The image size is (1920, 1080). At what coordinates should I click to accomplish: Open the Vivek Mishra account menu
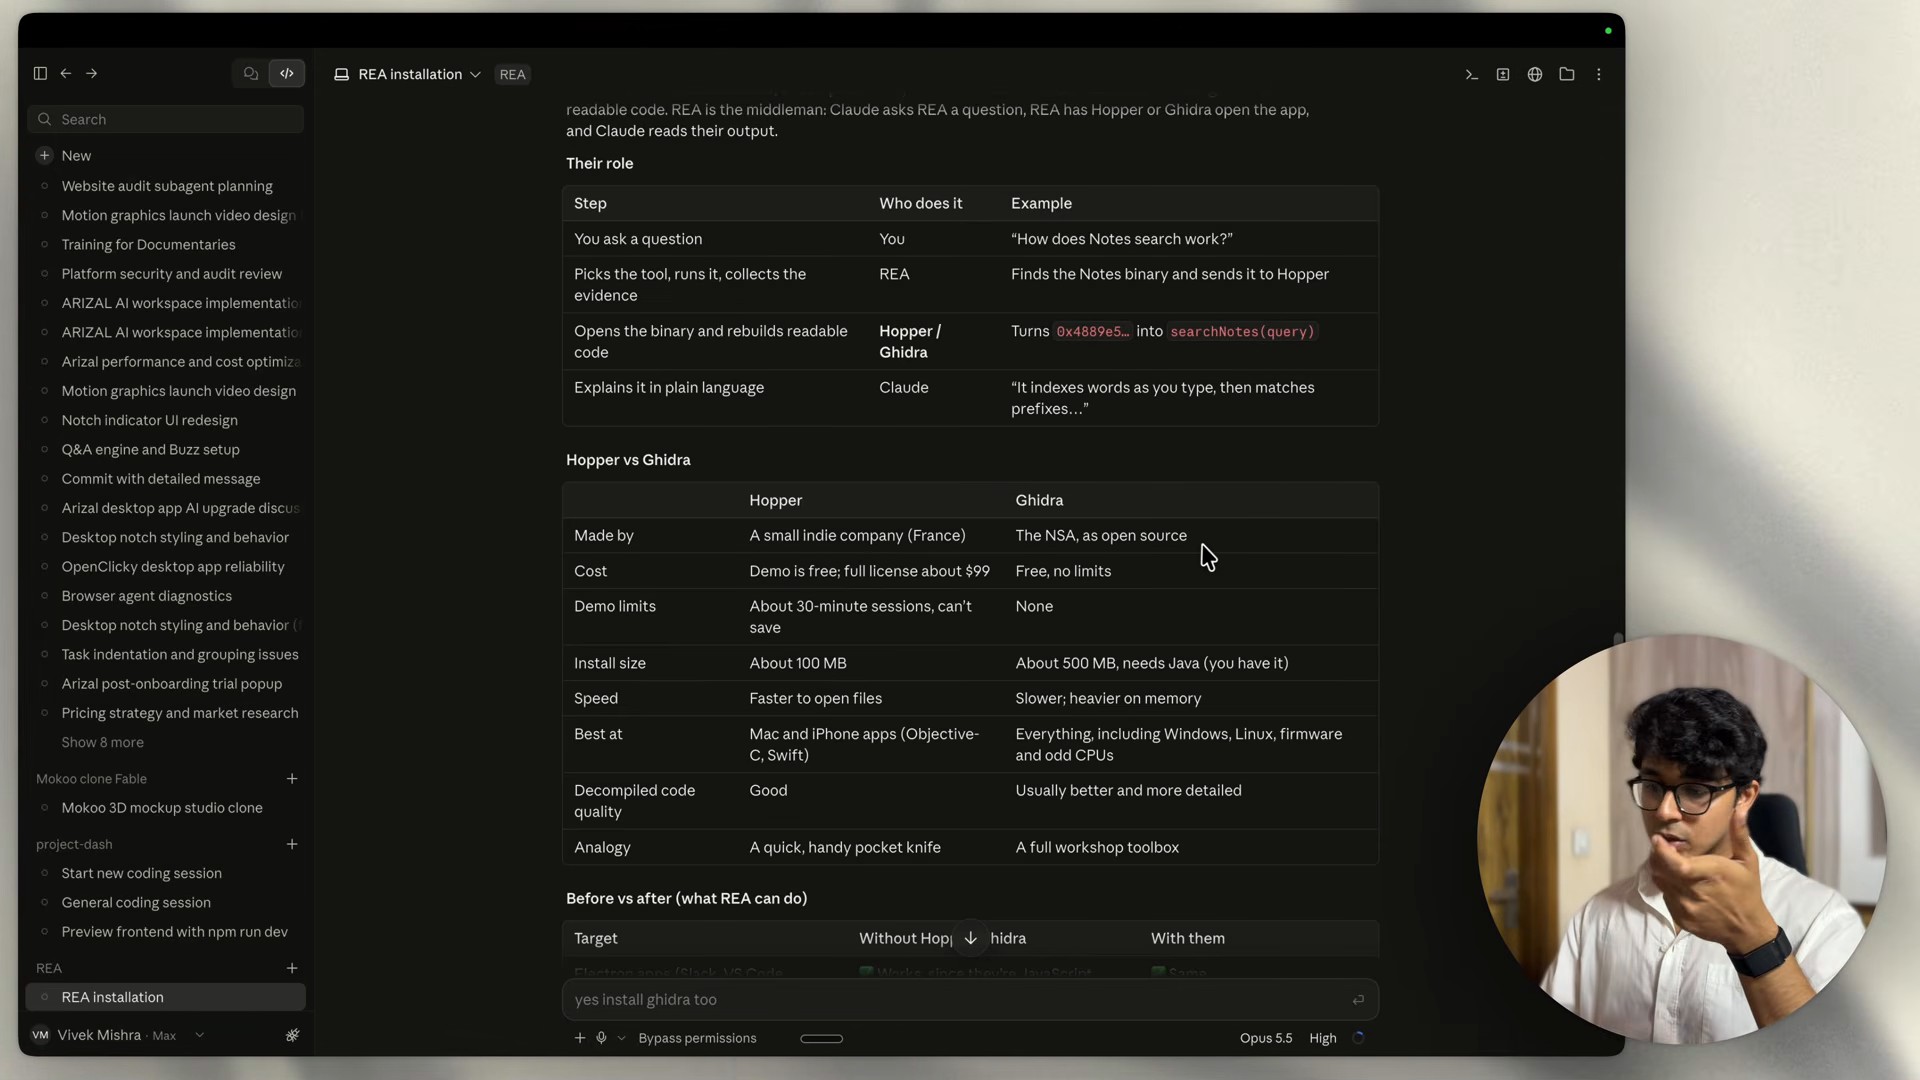pyautogui.click(x=118, y=1035)
